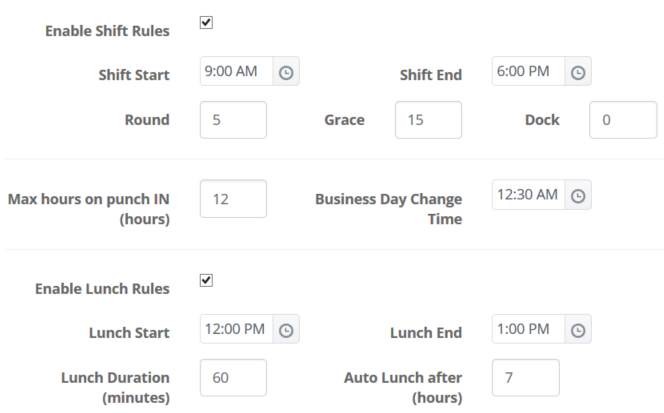Screen dimensions: 664x413
Task: Select the Dock value field
Action: coord(622,120)
